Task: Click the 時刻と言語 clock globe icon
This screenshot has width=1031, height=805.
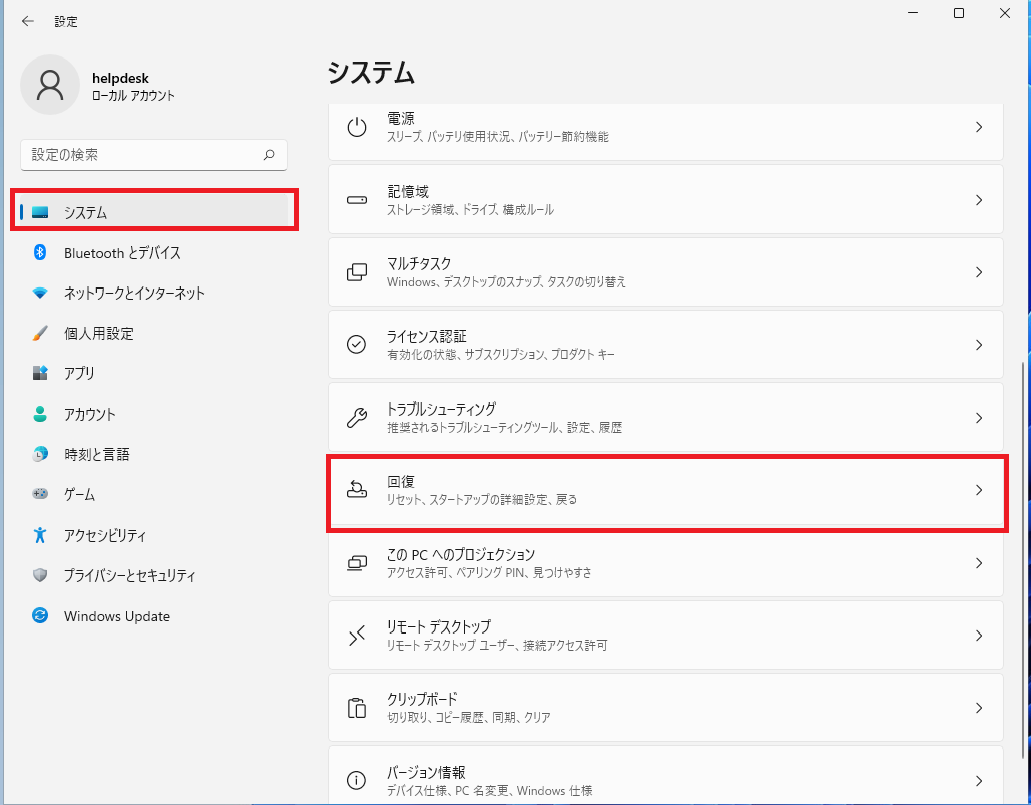Action: coord(39,454)
